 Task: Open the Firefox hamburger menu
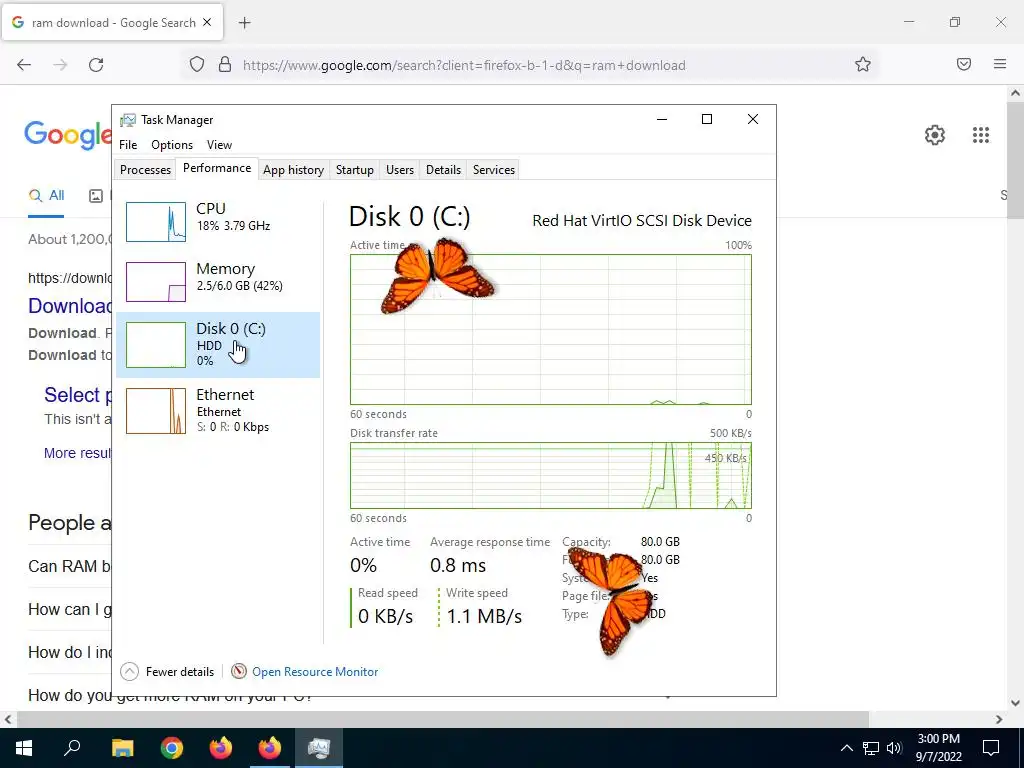(1000, 64)
